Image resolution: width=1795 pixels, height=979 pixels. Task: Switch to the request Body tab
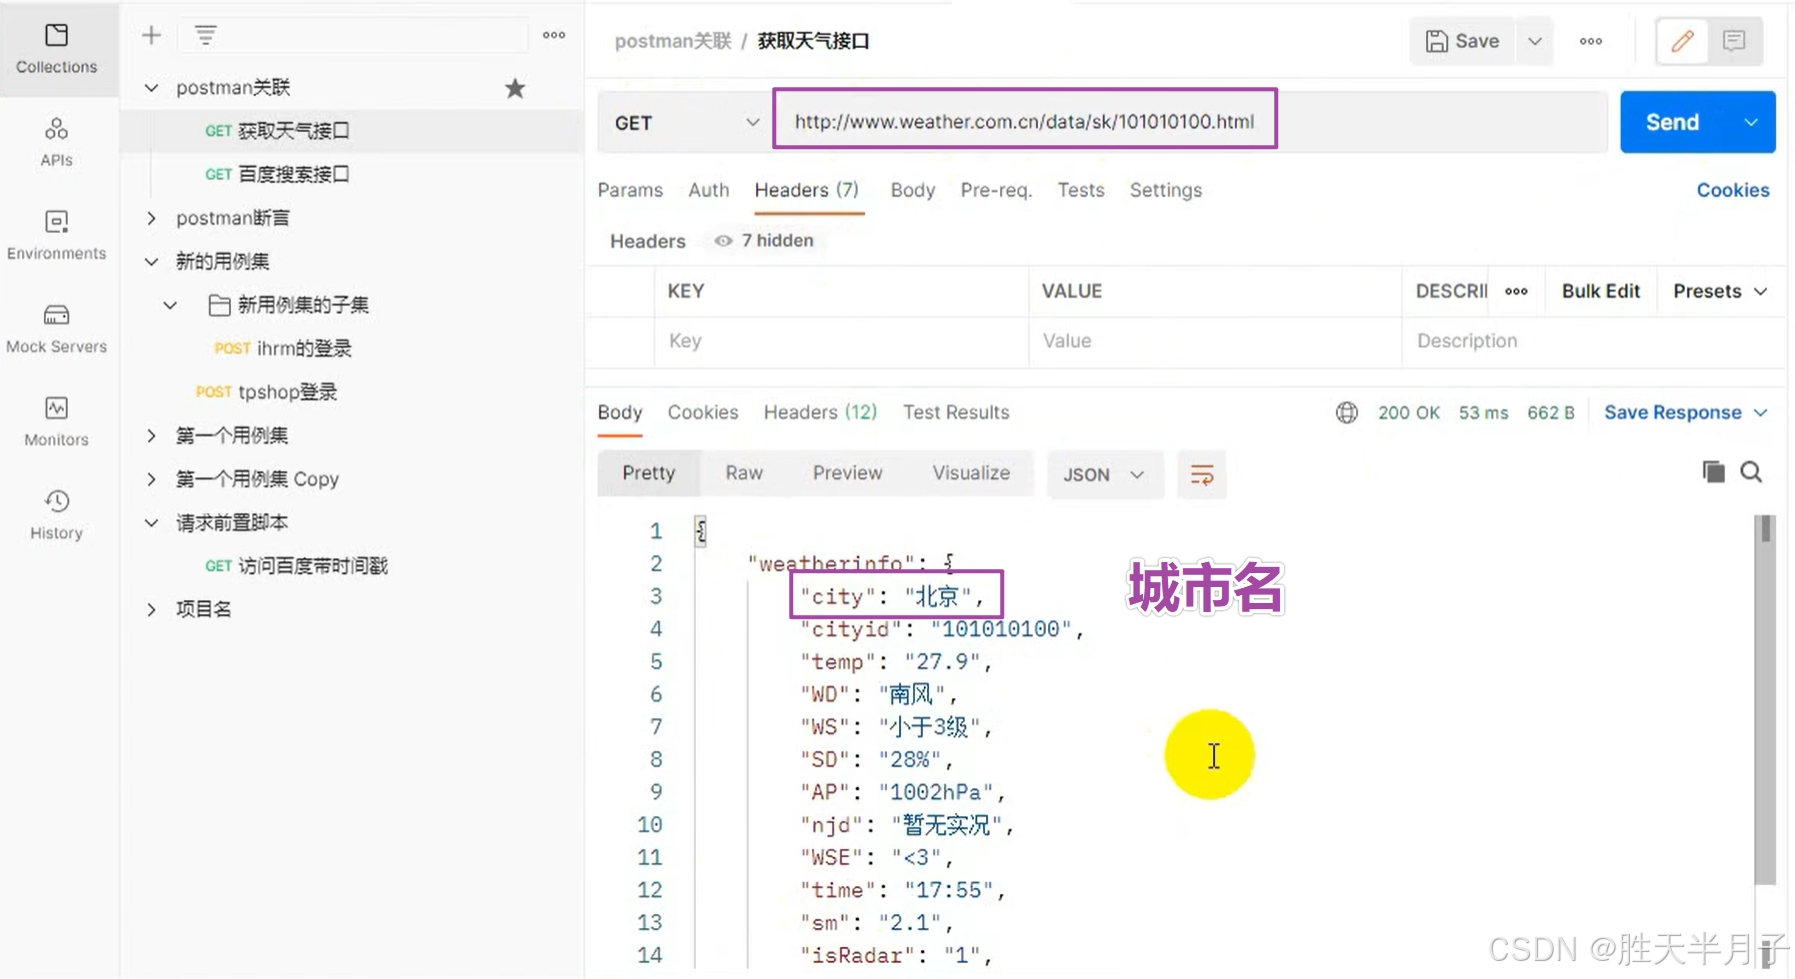click(913, 190)
